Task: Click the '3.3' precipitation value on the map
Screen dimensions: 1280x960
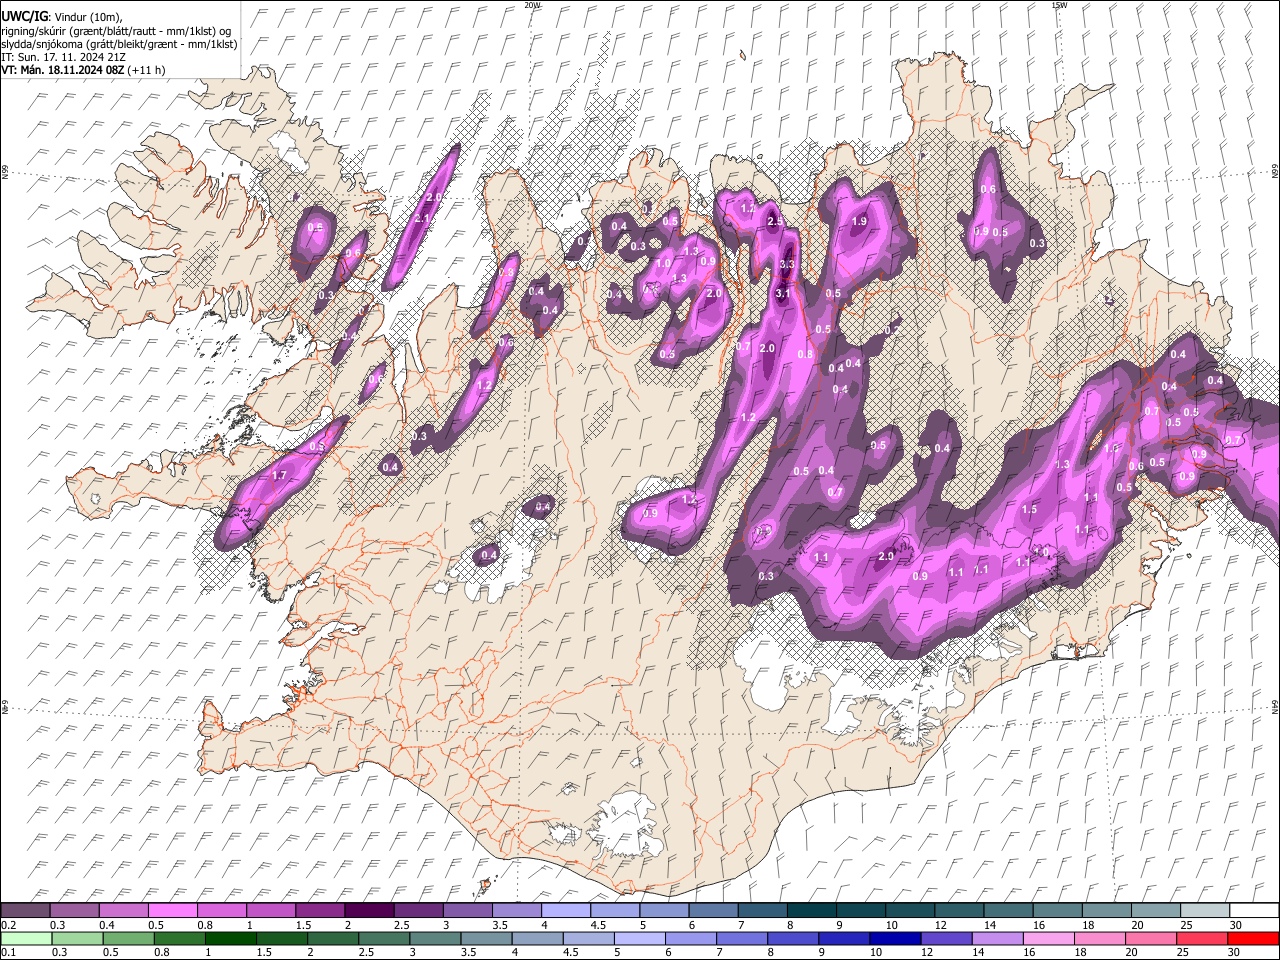Action: (x=787, y=264)
